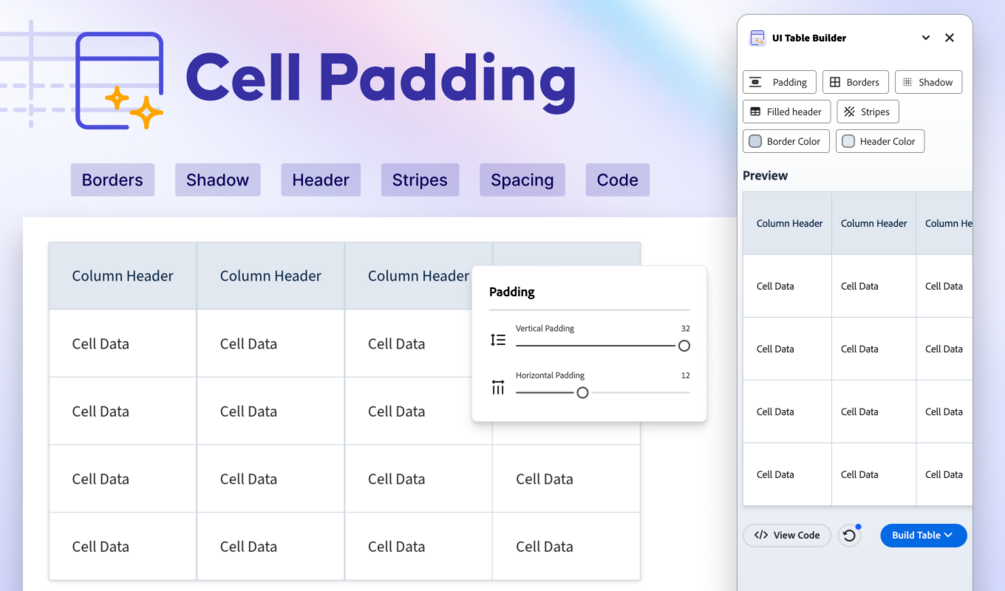The width and height of the screenshot is (1005, 591).
Task: Open the Header Color swatch
Action: coord(848,141)
